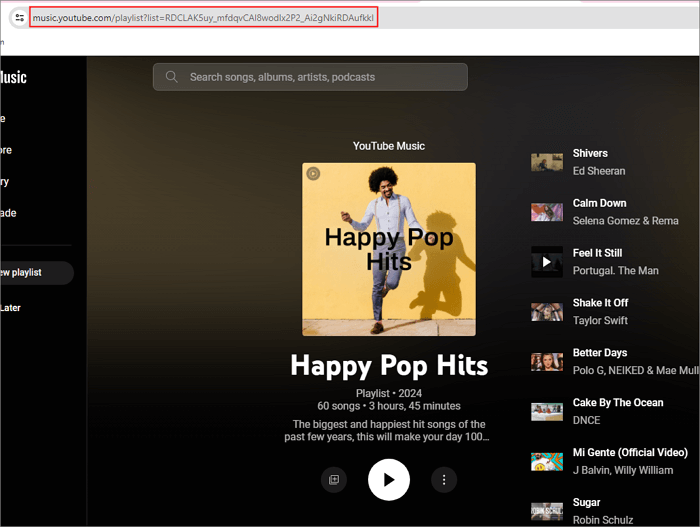Open the three-dot more options menu

click(444, 480)
